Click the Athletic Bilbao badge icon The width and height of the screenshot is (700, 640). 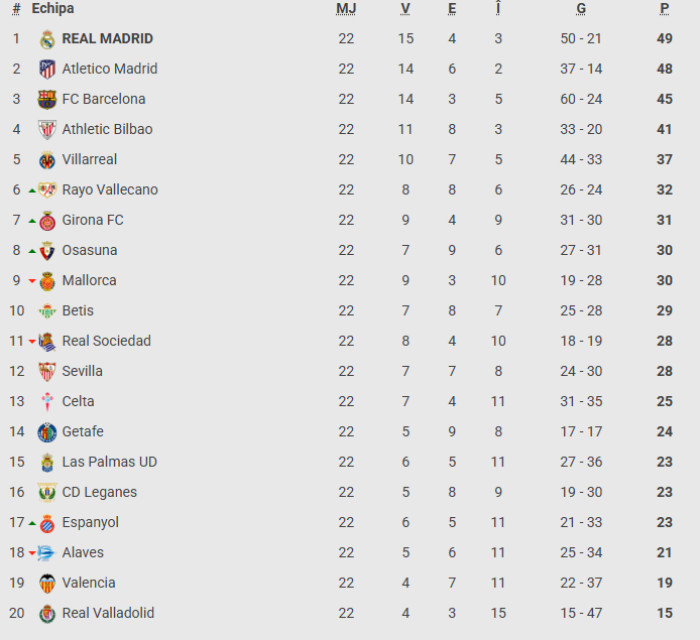tap(47, 129)
